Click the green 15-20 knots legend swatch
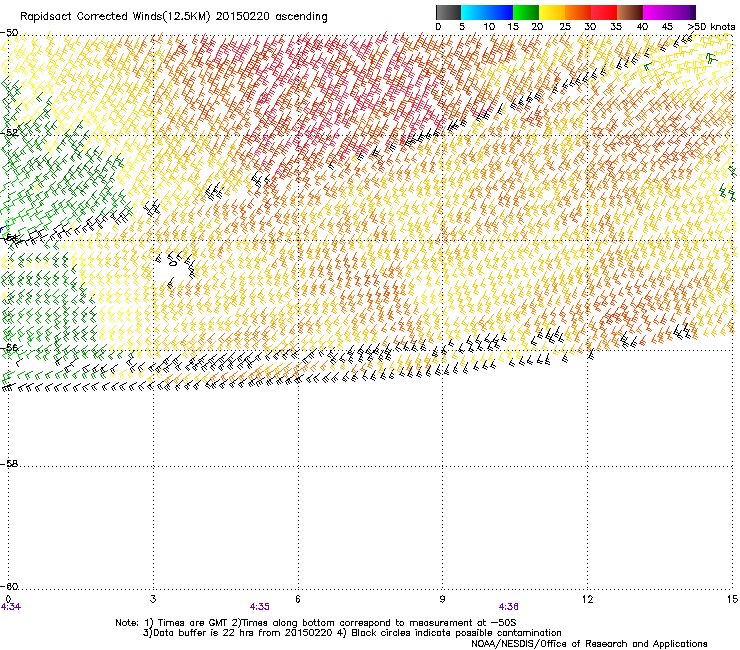The width and height of the screenshot is (740, 650). [x=526, y=12]
